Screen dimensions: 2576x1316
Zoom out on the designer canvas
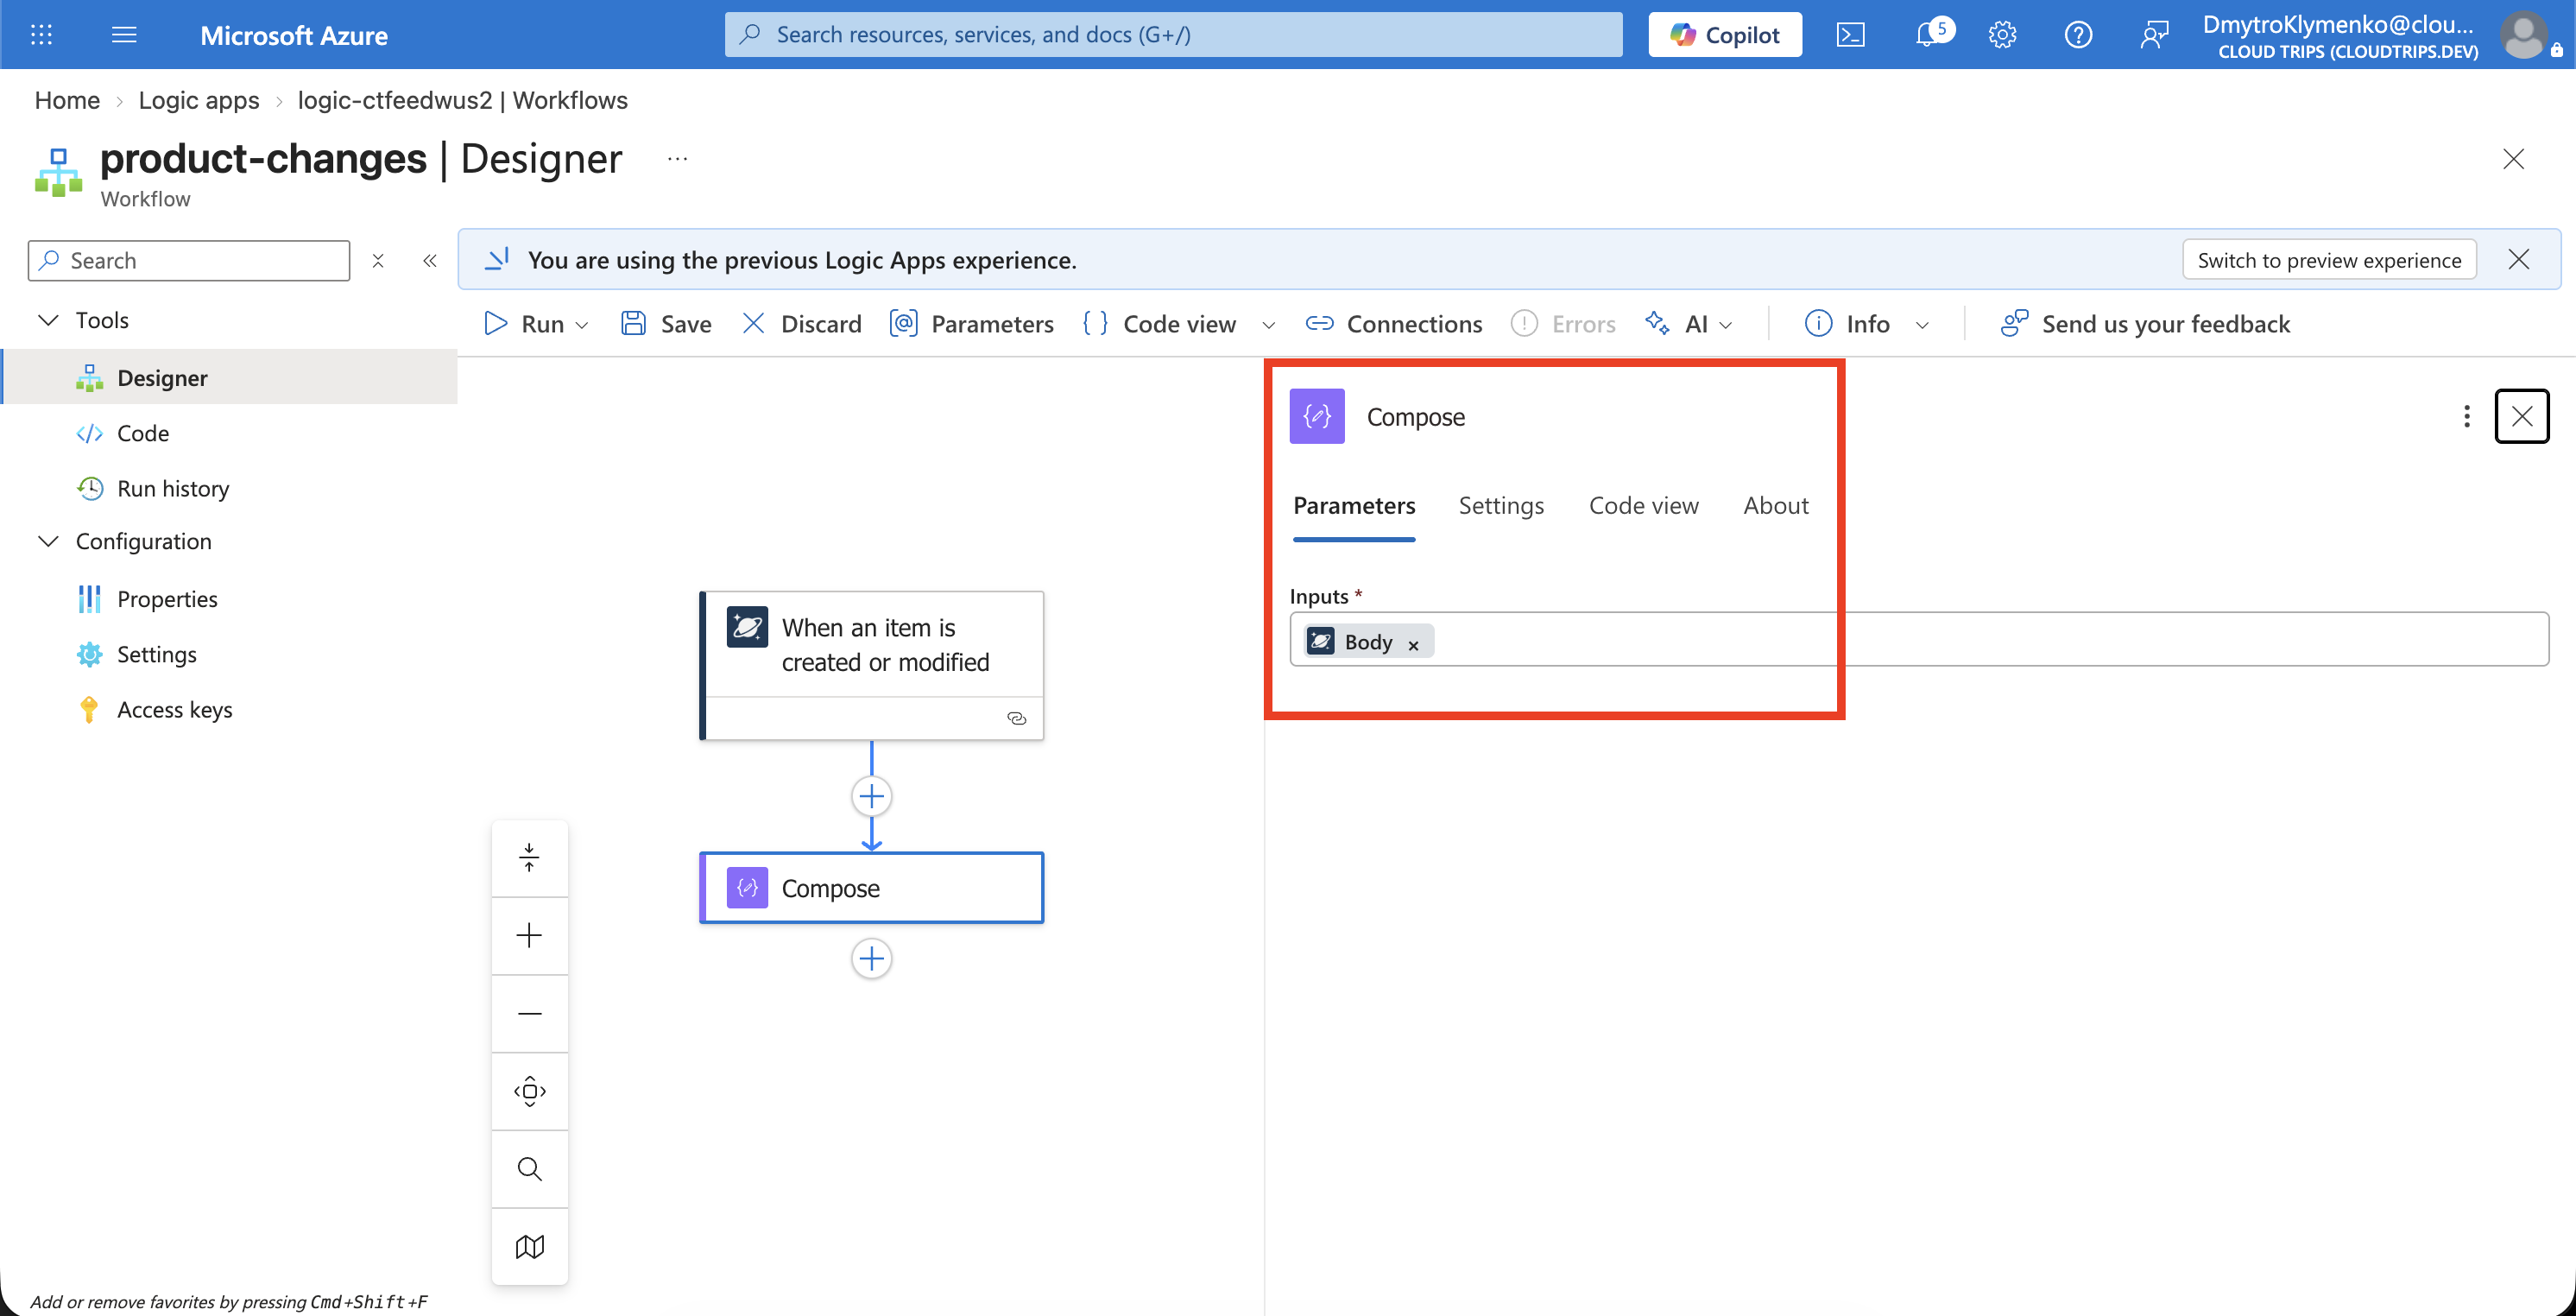click(530, 1013)
